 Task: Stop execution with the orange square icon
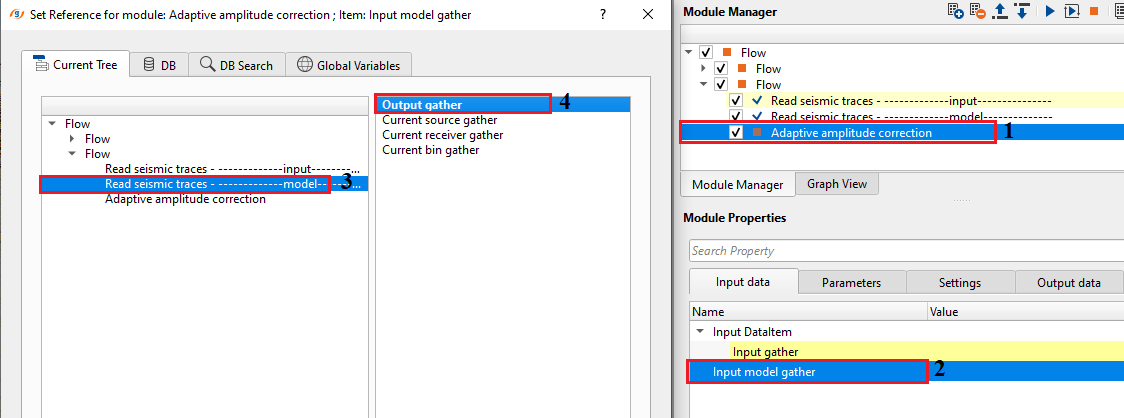point(1094,11)
